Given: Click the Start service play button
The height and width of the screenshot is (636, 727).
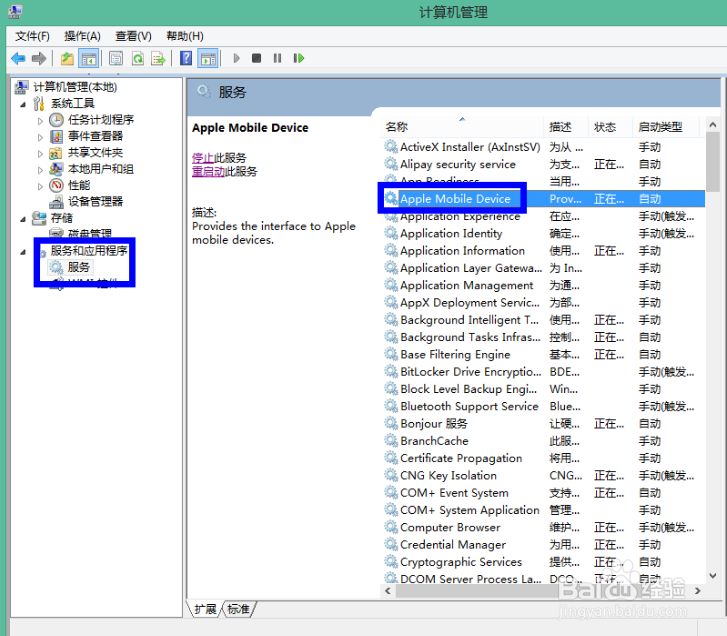Looking at the screenshot, I should pyautogui.click(x=236, y=58).
